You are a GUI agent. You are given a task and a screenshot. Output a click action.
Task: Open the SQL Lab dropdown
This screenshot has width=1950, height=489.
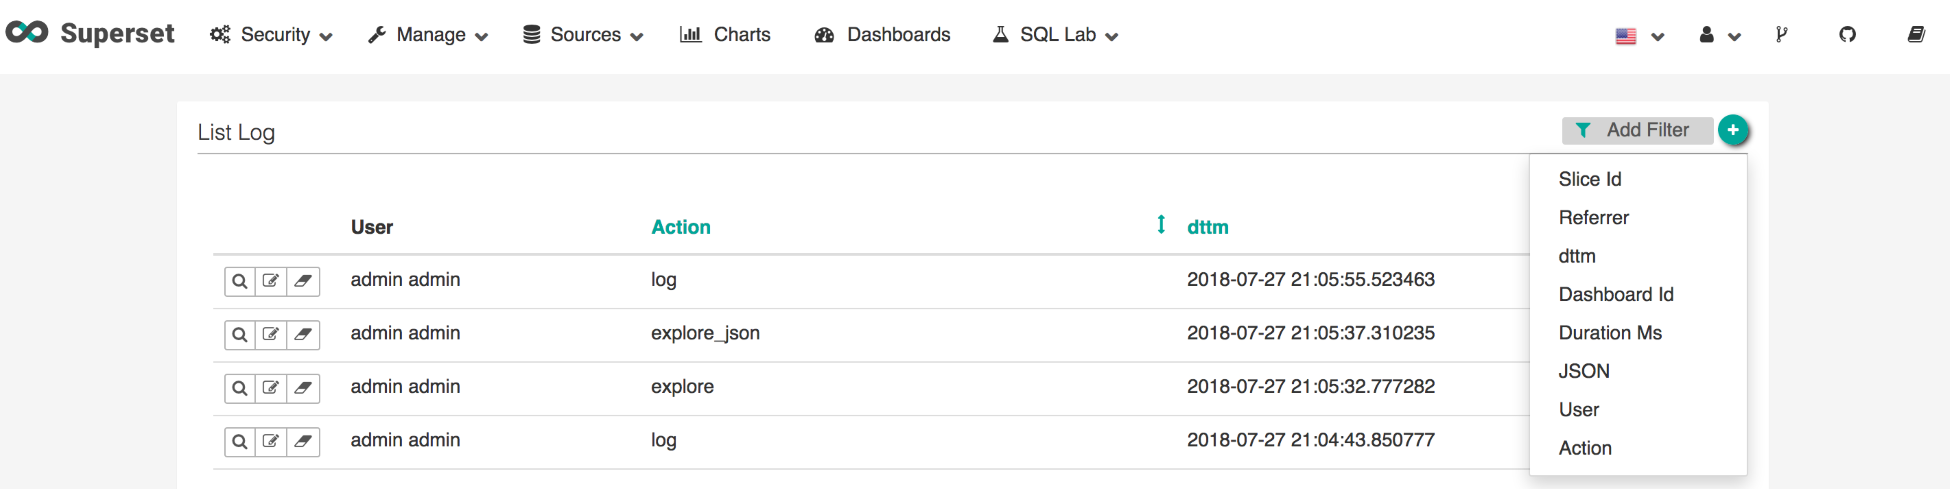[1055, 35]
